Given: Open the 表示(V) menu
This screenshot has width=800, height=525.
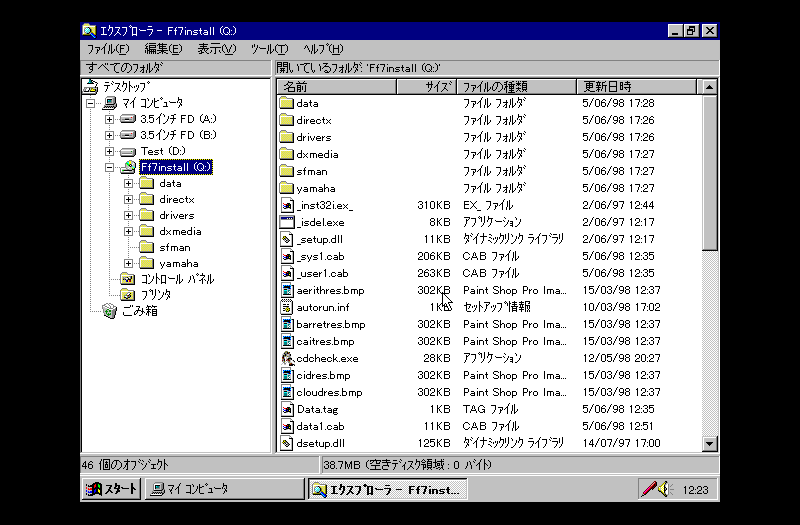Looking at the screenshot, I should pyautogui.click(x=217, y=49).
